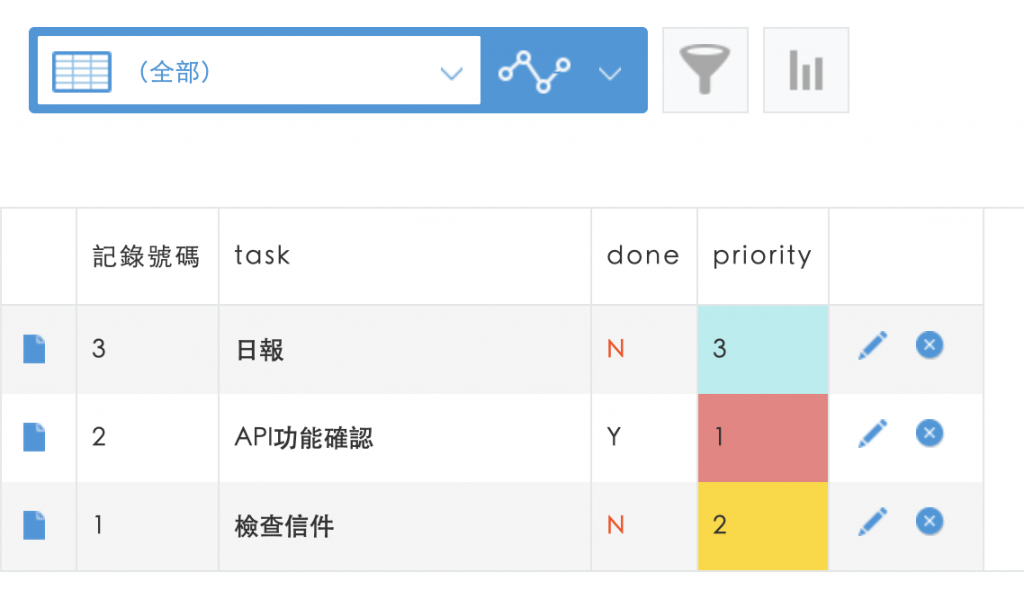
Task: Open record details for API功能確認 row
Action: [x=35, y=438]
